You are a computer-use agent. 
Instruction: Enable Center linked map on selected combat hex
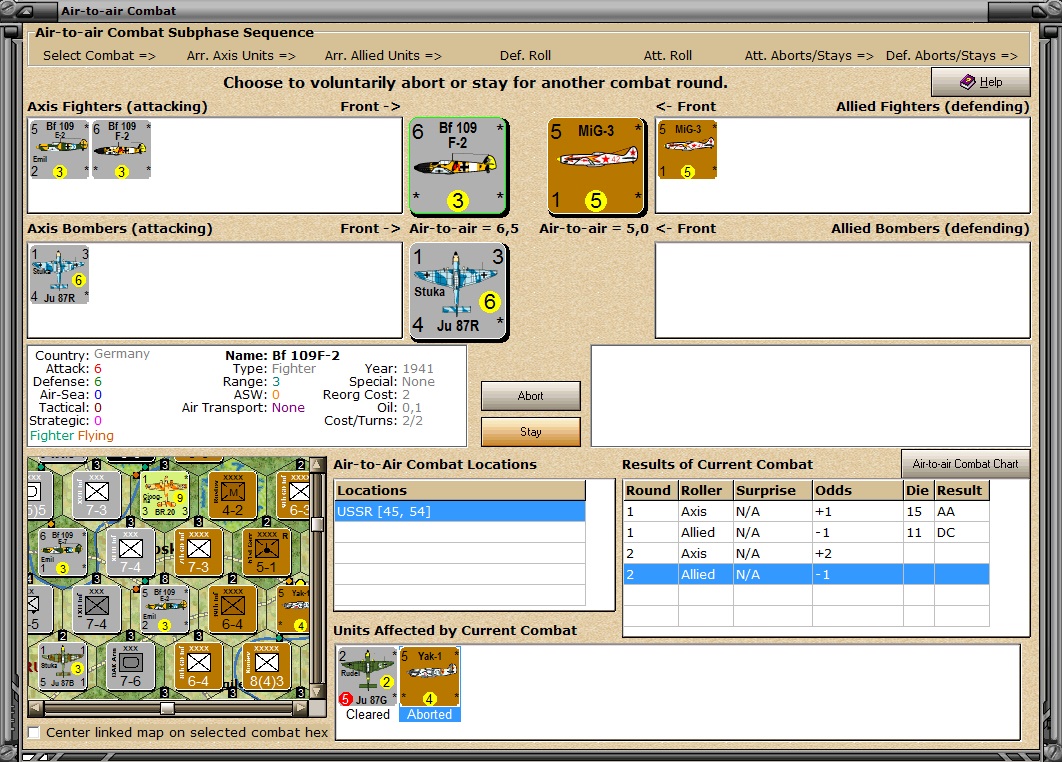click(34, 733)
